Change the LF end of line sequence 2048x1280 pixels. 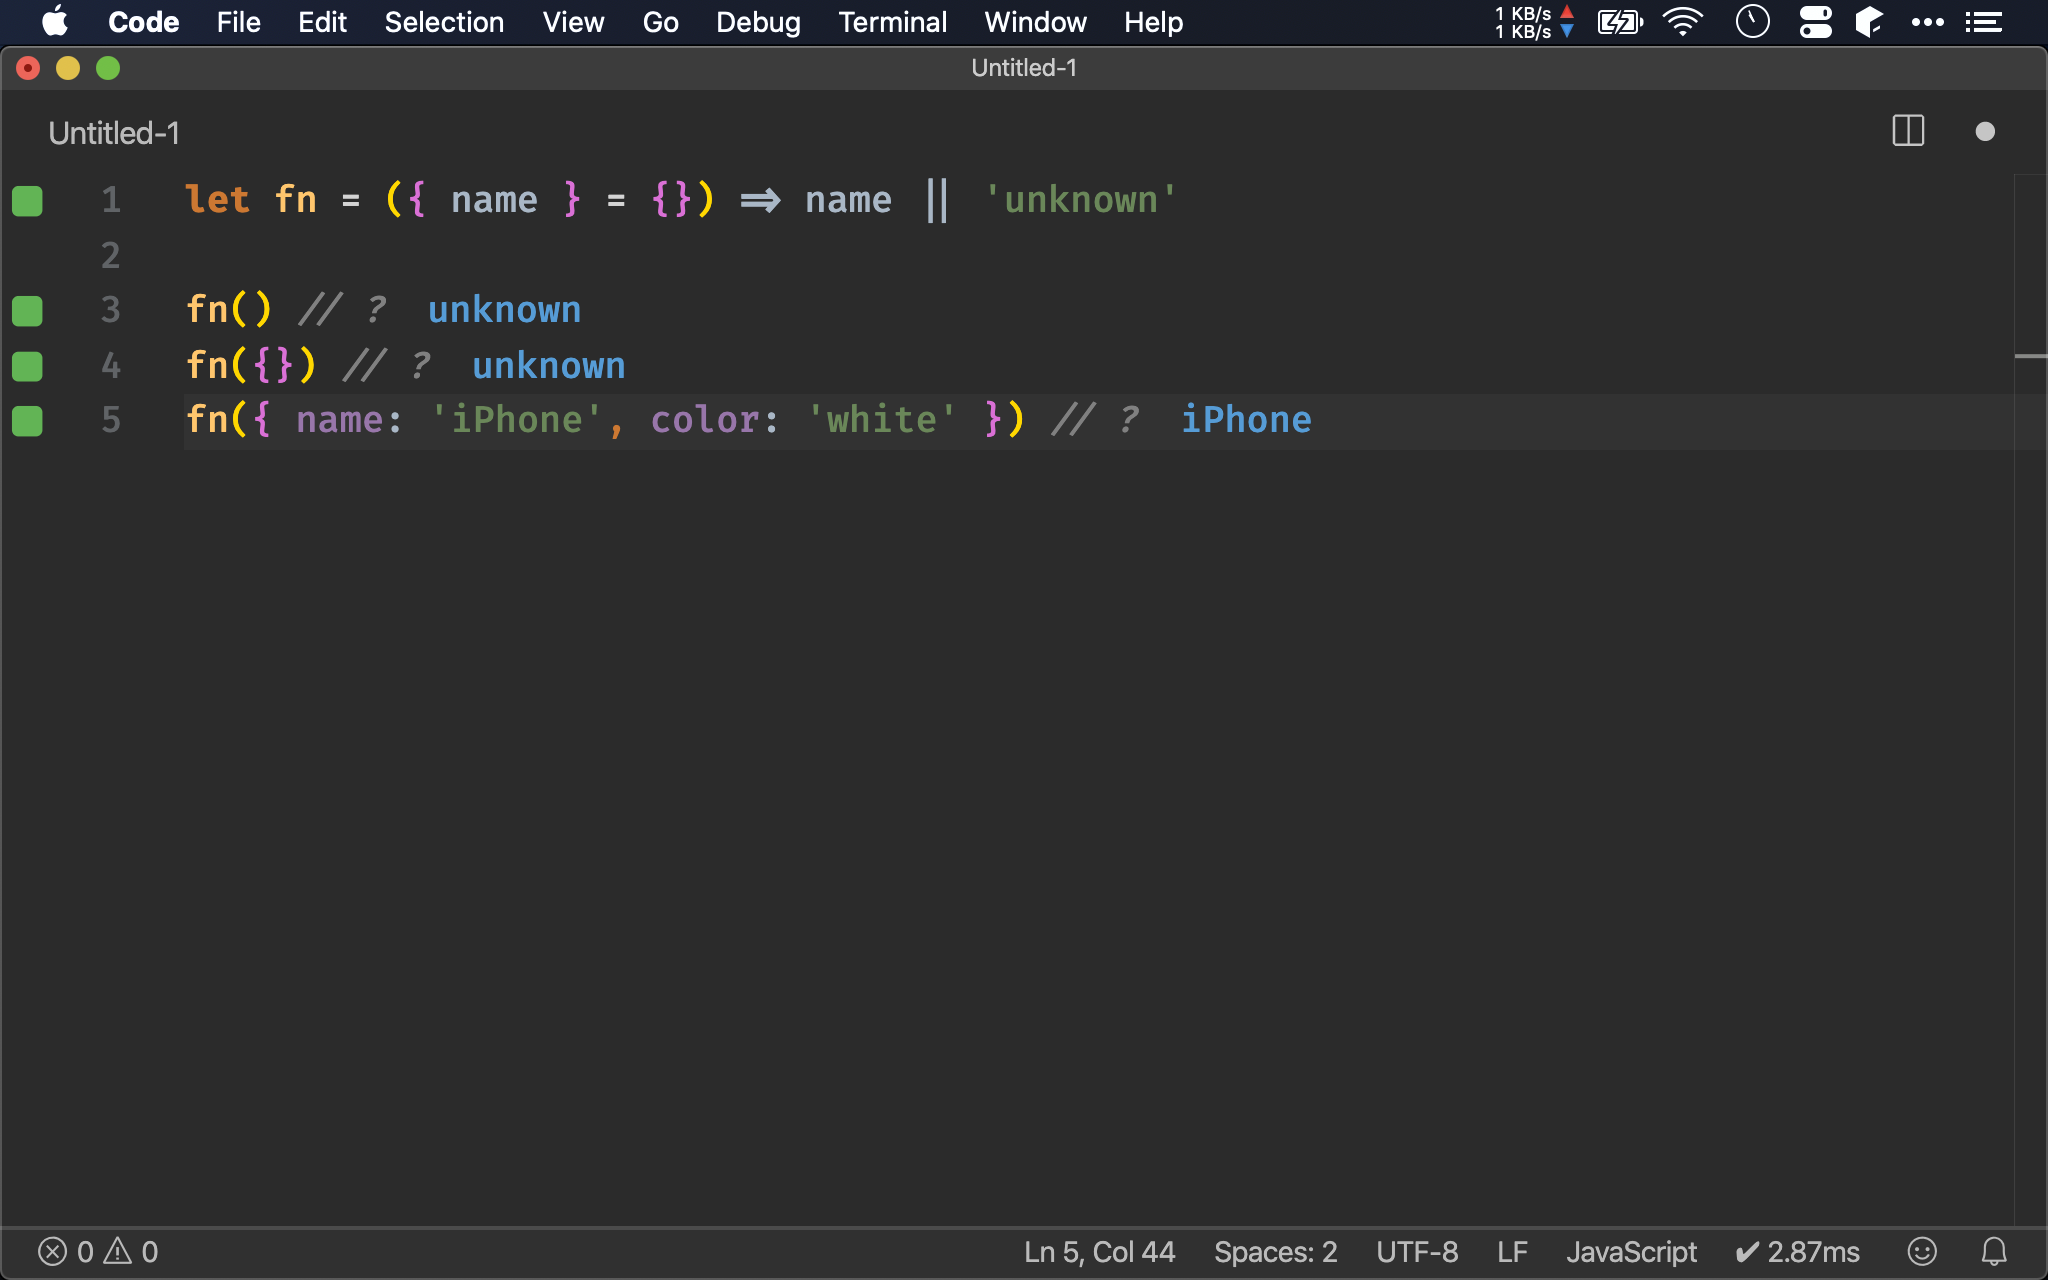(1512, 1251)
